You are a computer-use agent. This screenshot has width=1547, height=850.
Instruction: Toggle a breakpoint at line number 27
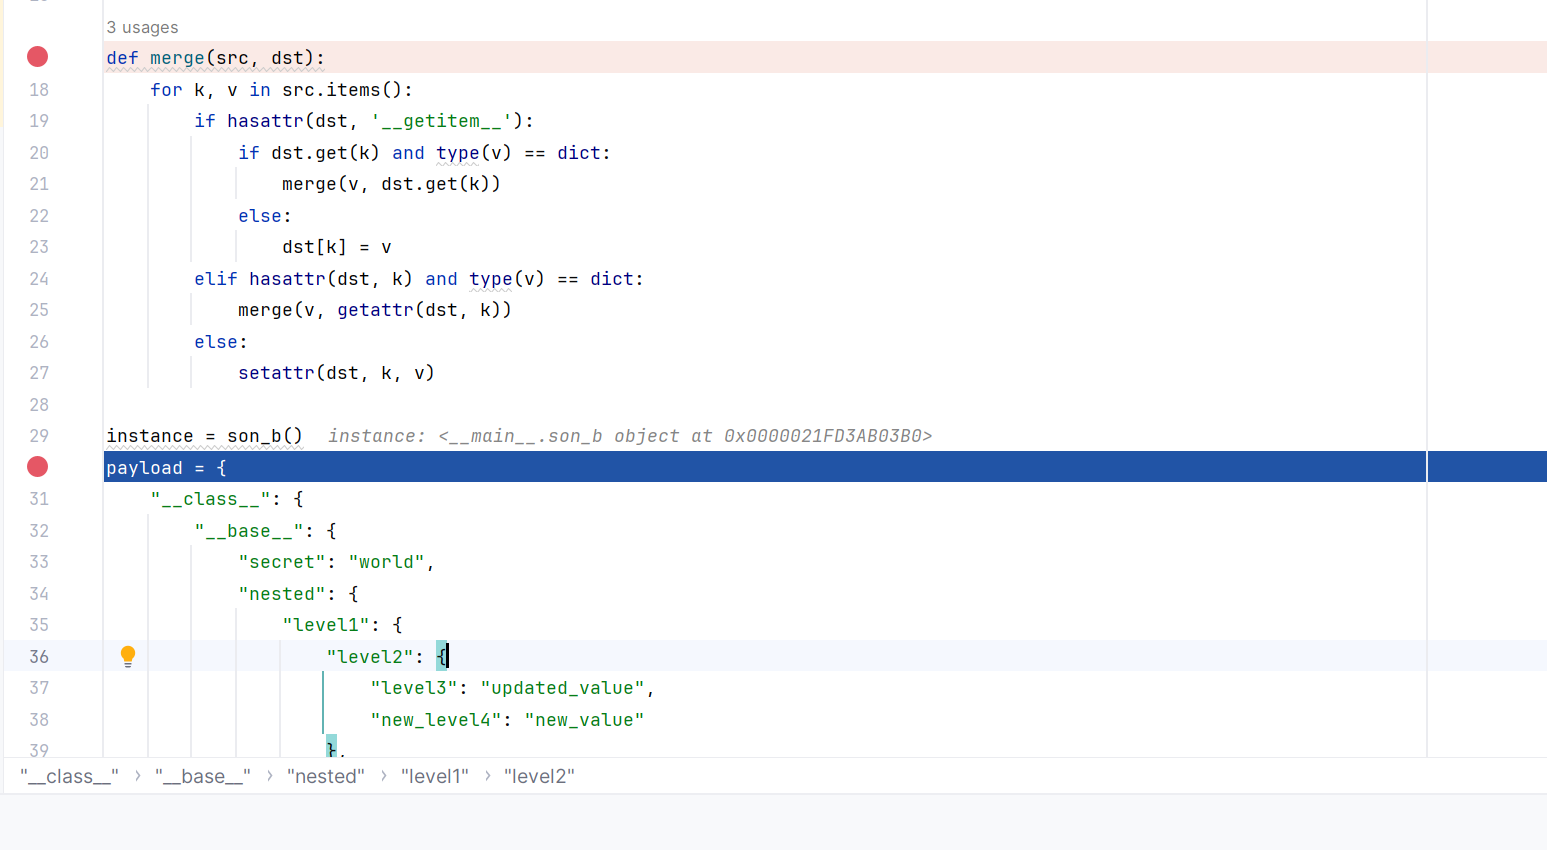[39, 373]
